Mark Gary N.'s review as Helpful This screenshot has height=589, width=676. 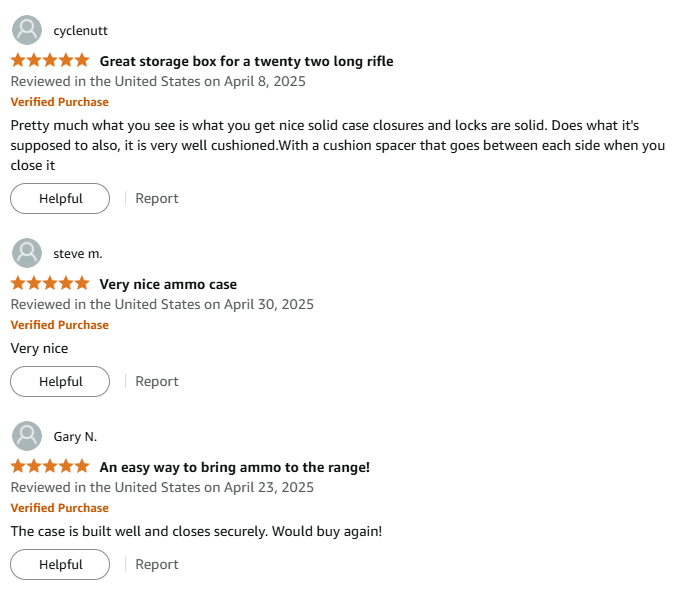[60, 564]
